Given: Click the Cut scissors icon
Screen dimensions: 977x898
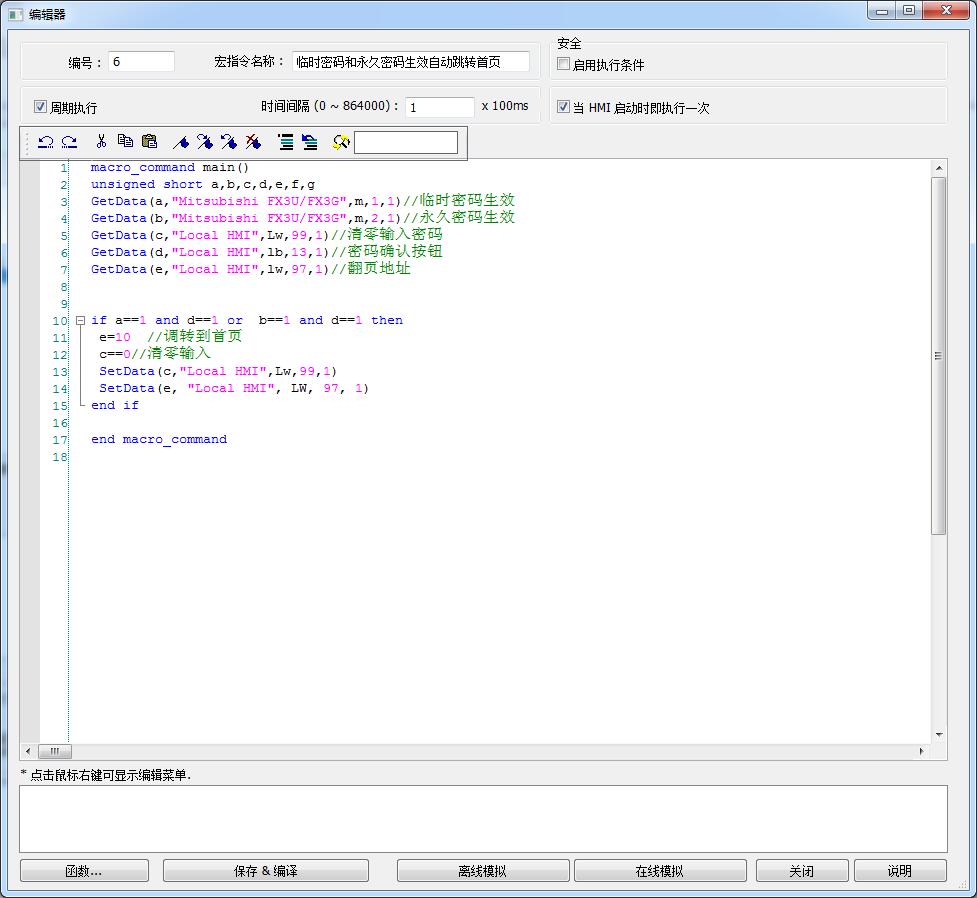Looking at the screenshot, I should pos(101,142).
